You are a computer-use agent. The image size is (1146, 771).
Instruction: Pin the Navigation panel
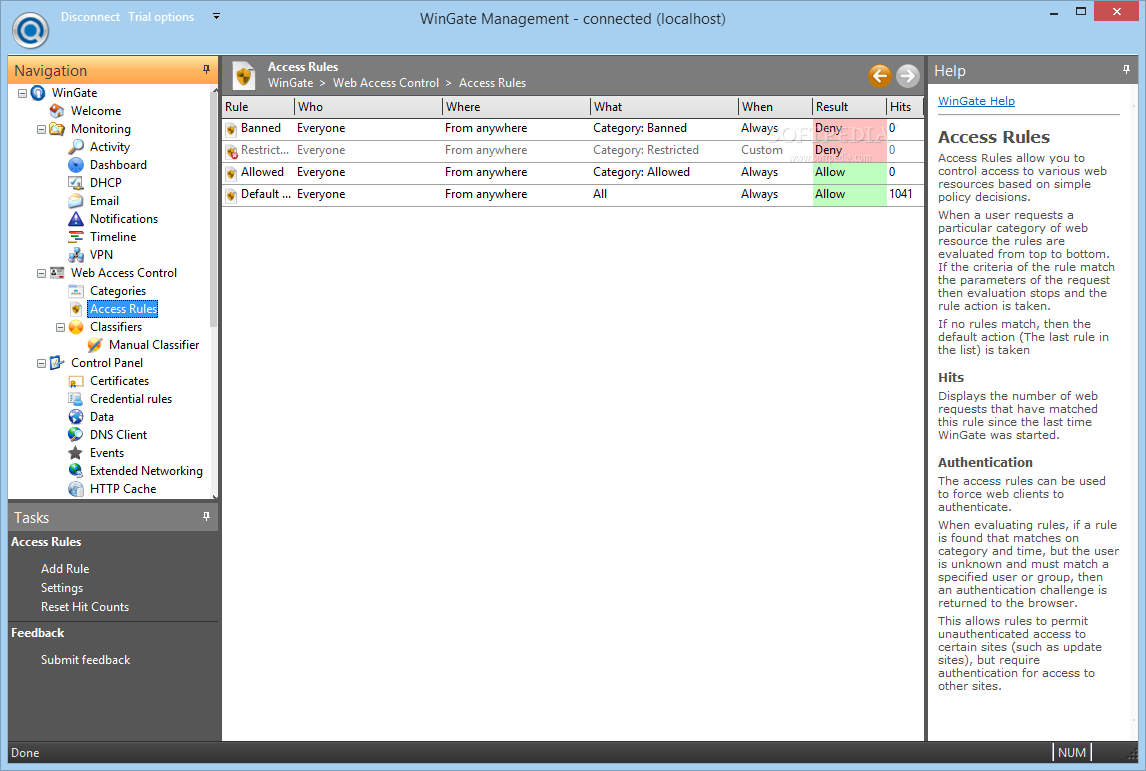[206, 69]
